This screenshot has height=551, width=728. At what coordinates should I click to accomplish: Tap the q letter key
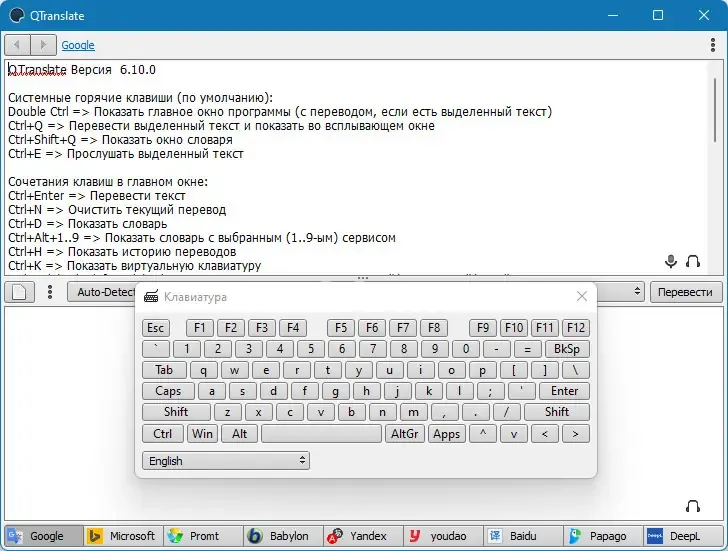[203, 370]
